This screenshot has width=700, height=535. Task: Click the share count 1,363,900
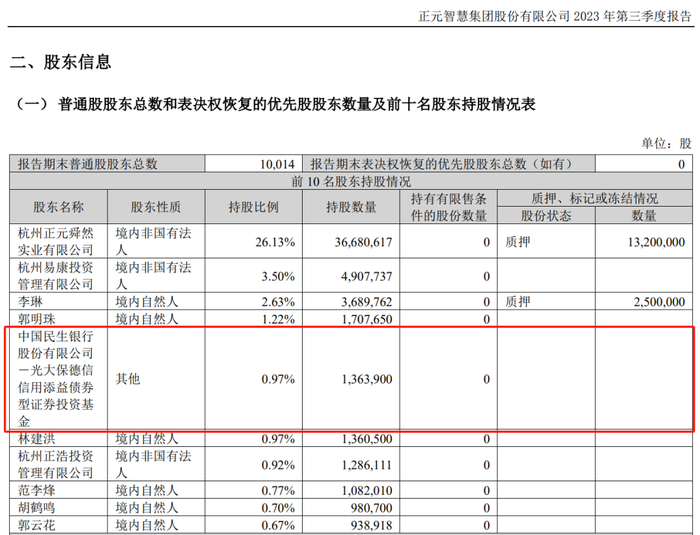pyautogui.click(x=367, y=380)
